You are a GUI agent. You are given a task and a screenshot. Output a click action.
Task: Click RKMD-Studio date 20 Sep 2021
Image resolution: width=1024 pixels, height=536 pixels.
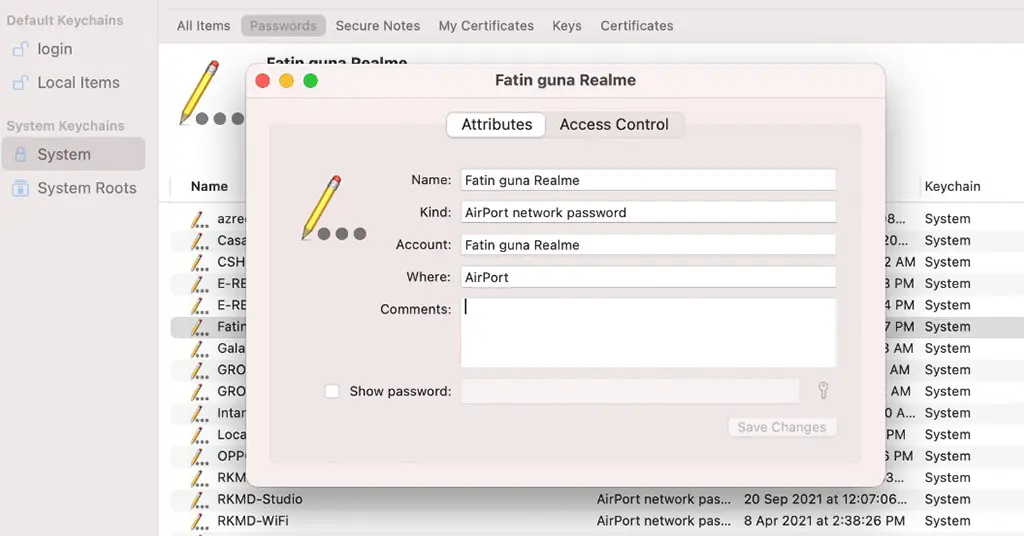(825, 499)
